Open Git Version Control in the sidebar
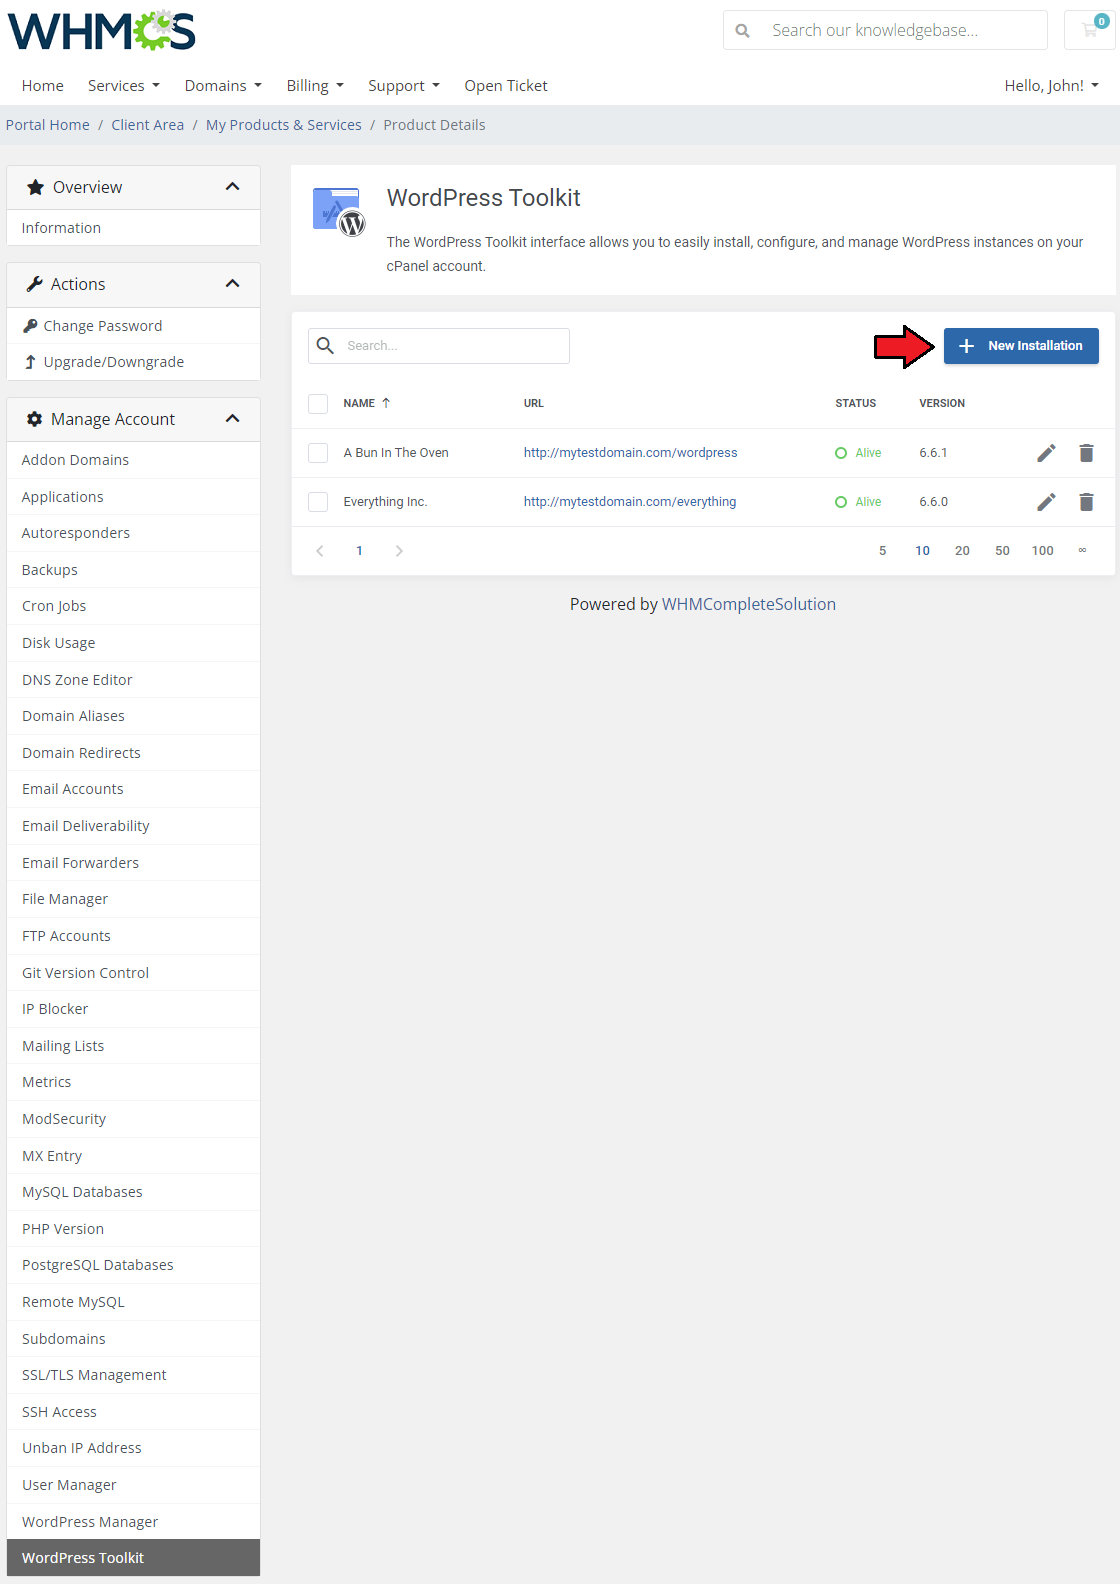Image resolution: width=1120 pixels, height=1584 pixels. [133, 973]
